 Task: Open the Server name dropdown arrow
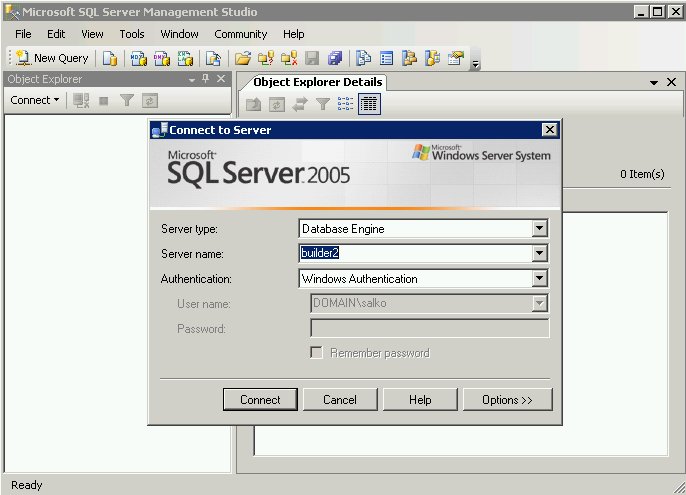539,253
